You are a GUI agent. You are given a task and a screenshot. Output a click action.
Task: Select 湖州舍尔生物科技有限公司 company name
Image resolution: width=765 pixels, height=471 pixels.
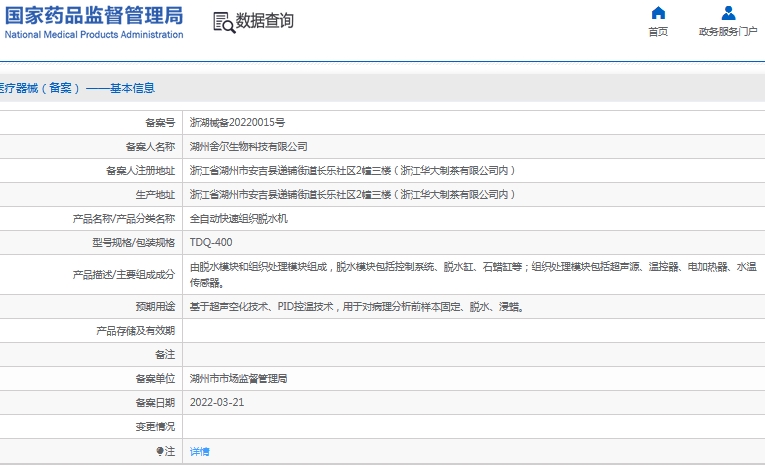click(x=248, y=146)
